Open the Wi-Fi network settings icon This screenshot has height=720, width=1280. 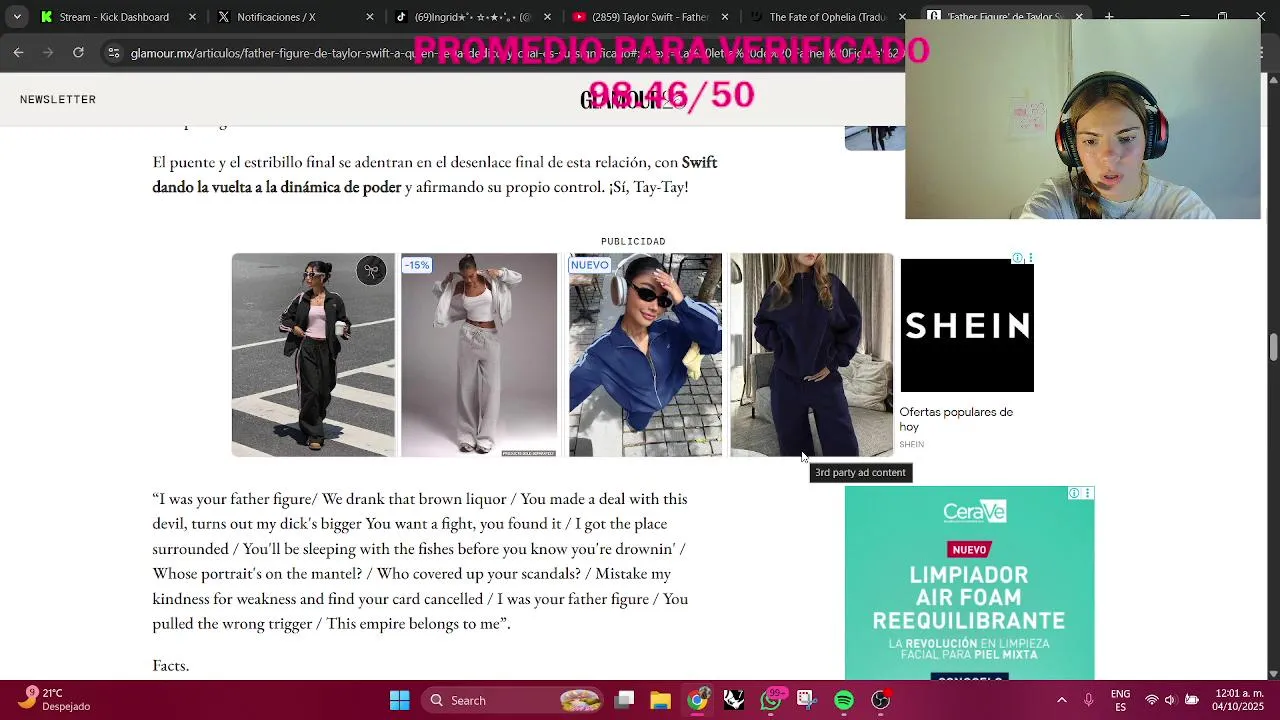[x=1152, y=700]
